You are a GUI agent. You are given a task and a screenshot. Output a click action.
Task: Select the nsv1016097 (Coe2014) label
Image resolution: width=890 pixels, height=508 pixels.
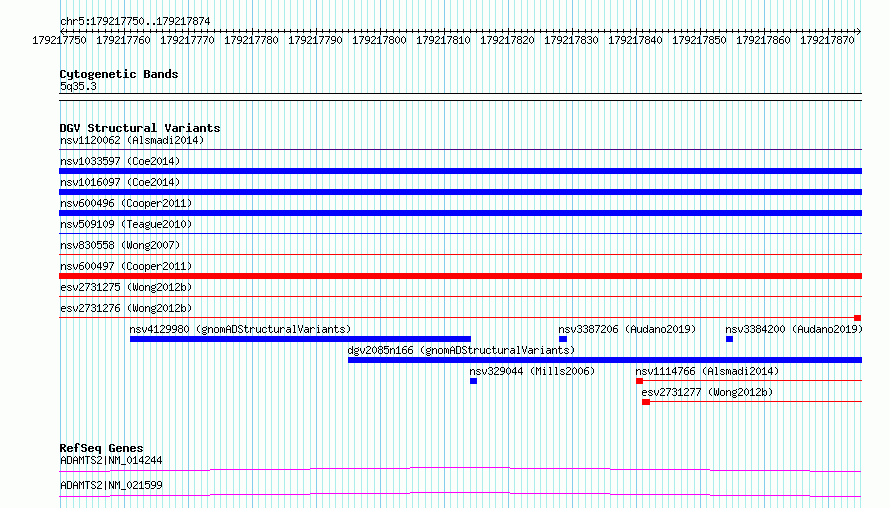click(x=120, y=182)
